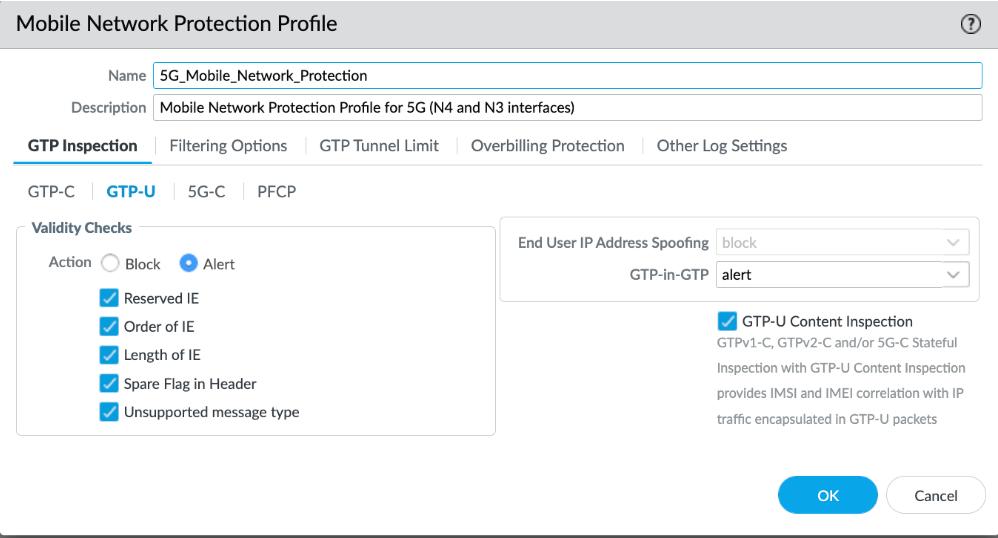Disable GTP-U Content Inspection checkbox
The width and height of the screenshot is (998, 538).
tap(727, 321)
